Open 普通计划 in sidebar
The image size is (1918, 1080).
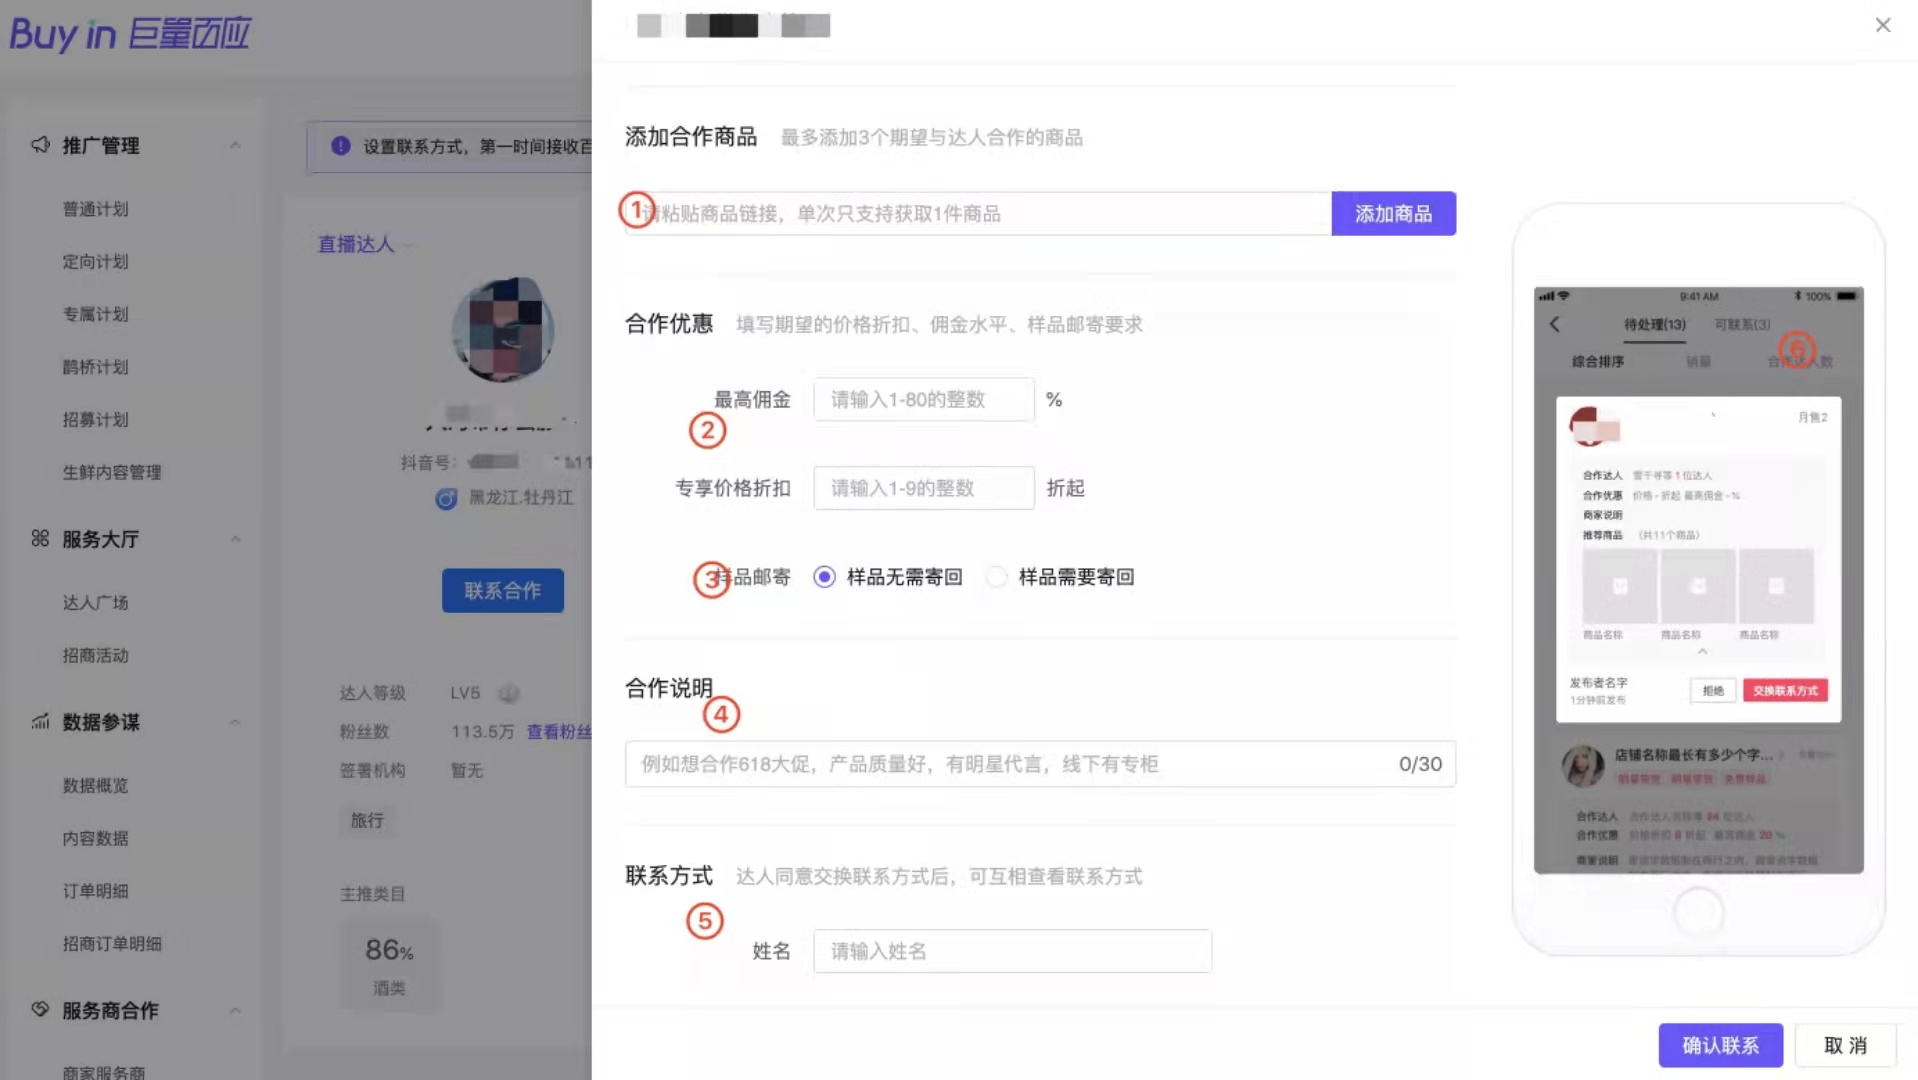click(95, 209)
